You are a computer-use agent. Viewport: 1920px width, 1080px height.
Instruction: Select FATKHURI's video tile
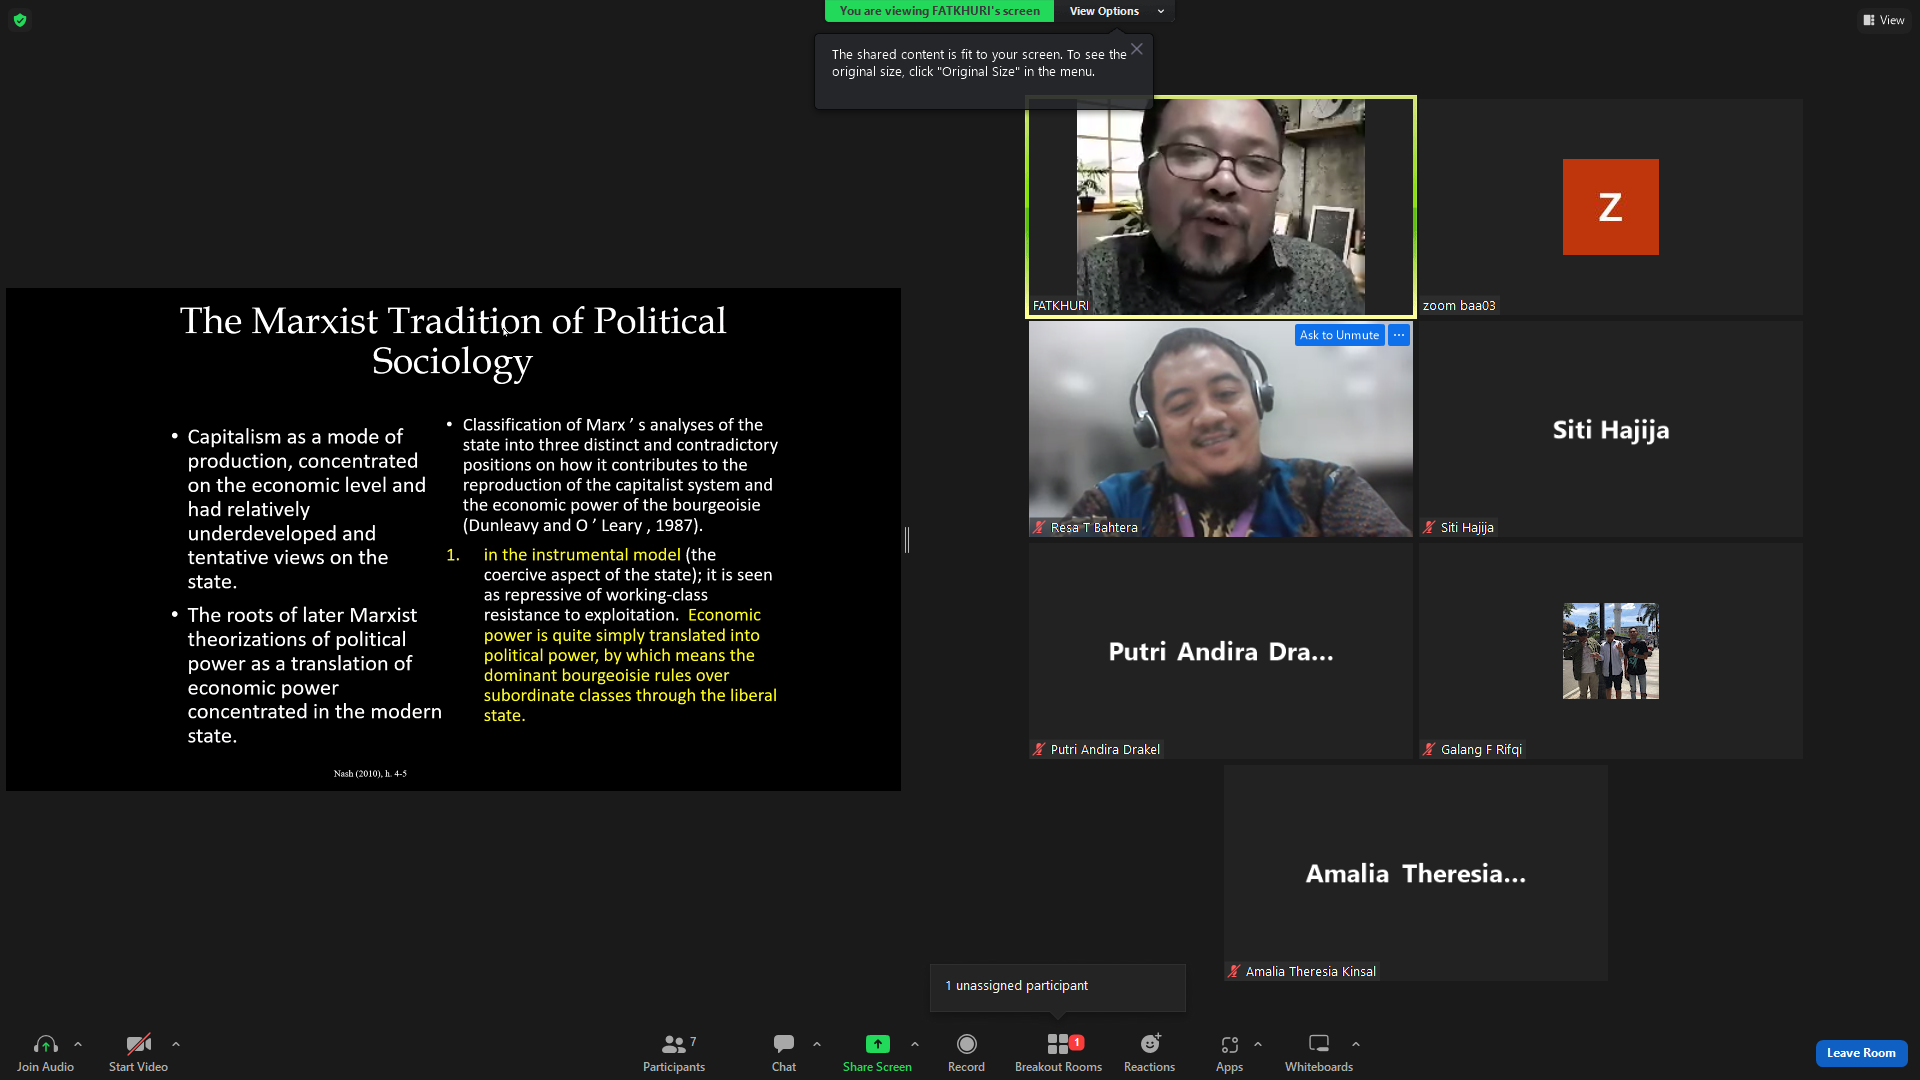tap(1221, 207)
